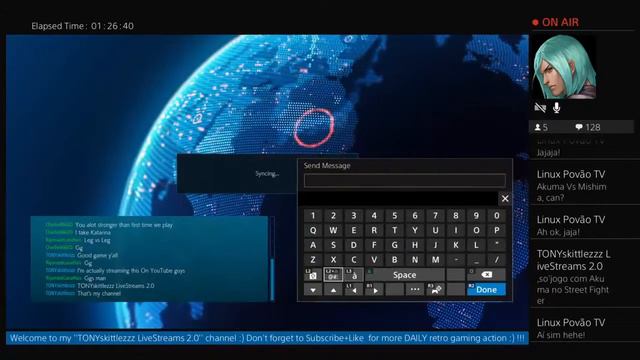
Task: Click the ON AIR indicator
Action: coord(556,22)
